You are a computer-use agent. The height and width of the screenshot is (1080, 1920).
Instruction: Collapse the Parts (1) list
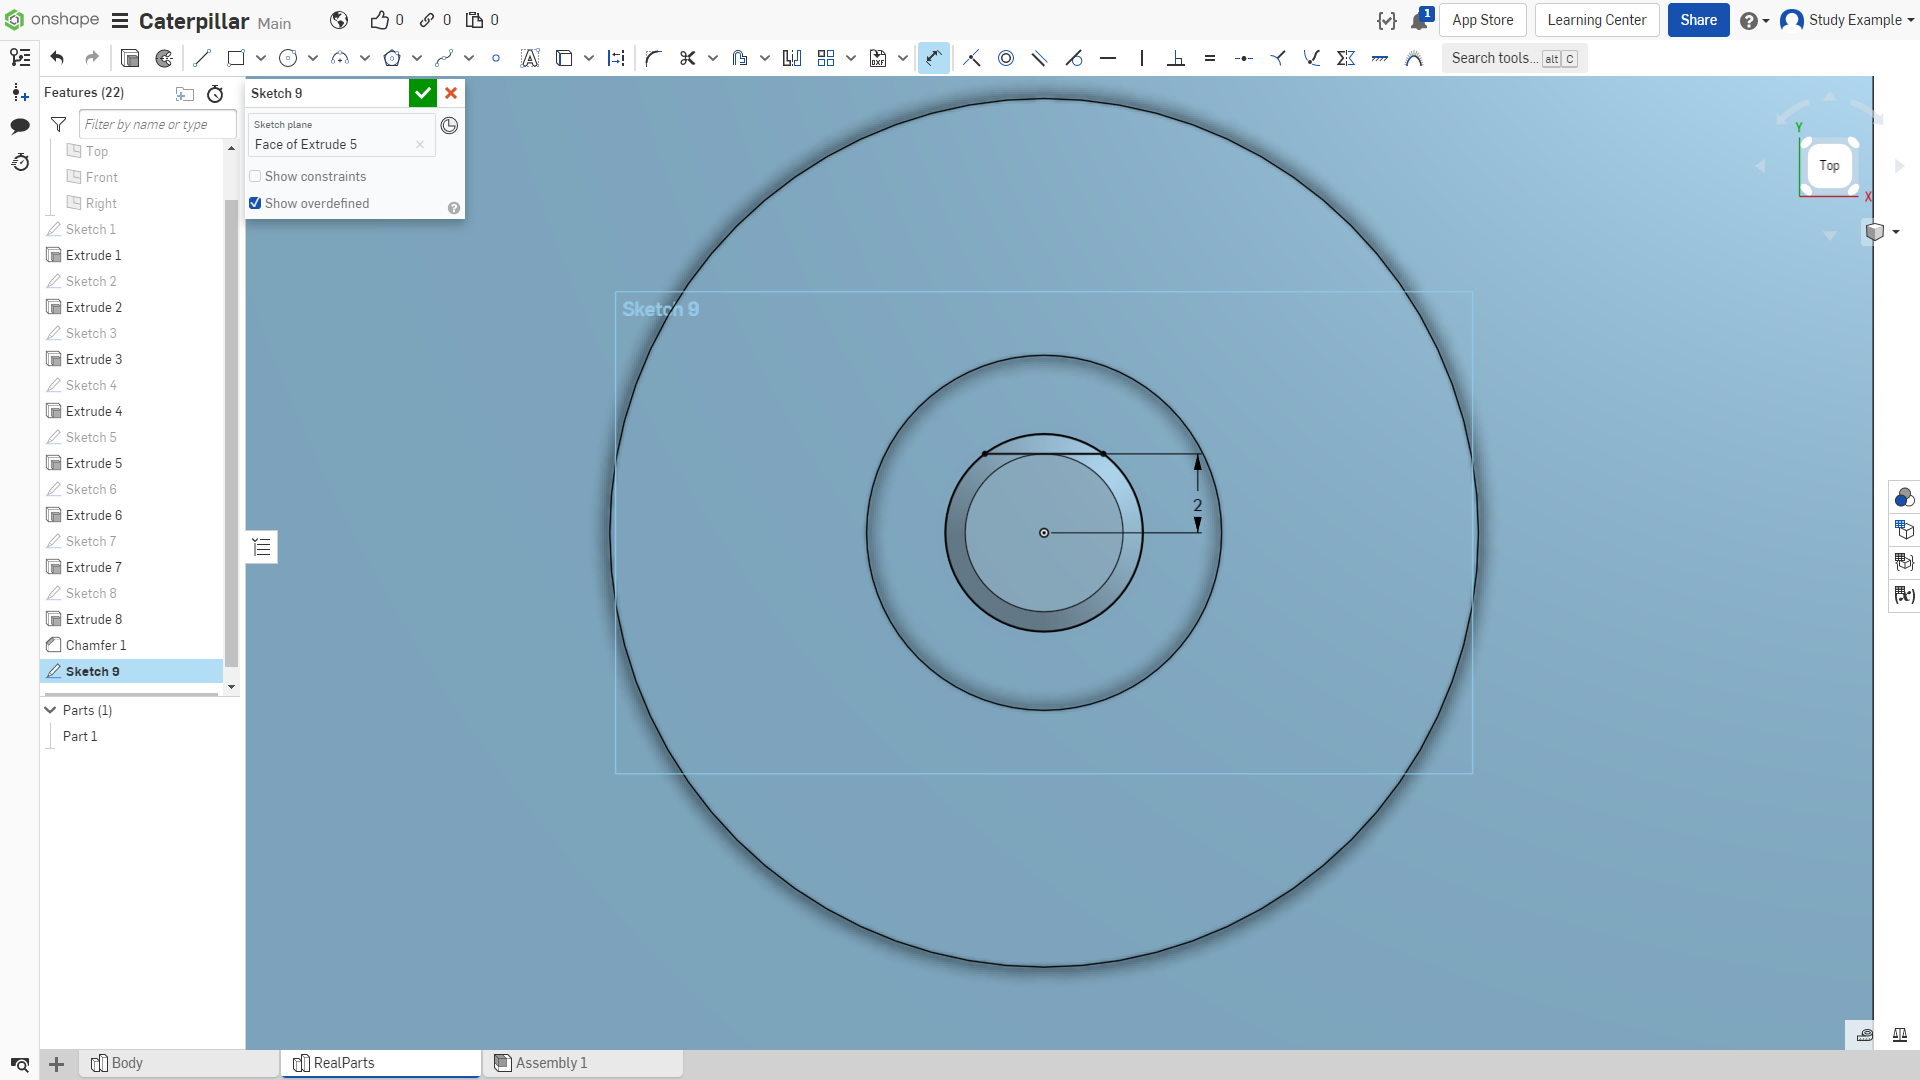[50, 710]
